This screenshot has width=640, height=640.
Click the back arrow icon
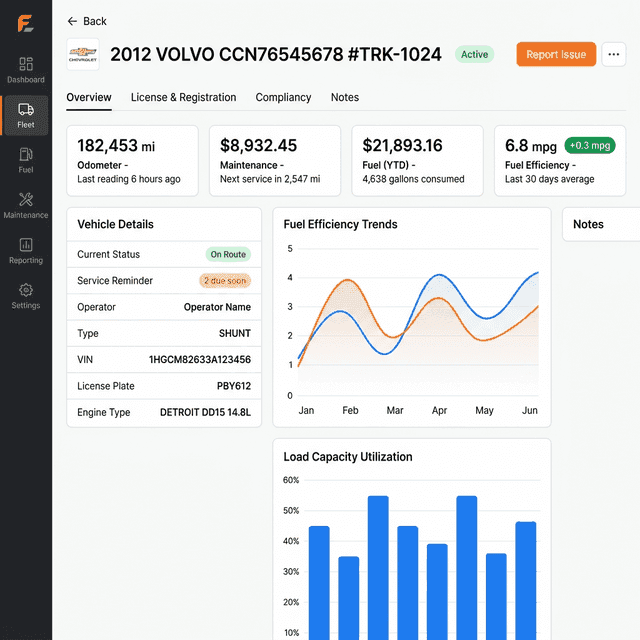coord(72,21)
